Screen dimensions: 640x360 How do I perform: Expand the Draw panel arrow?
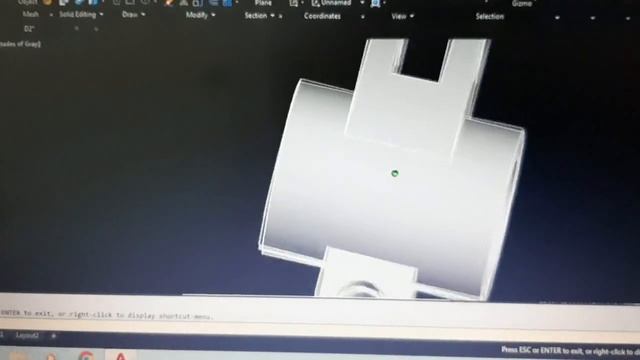pyautogui.click(x=143, y=14)
